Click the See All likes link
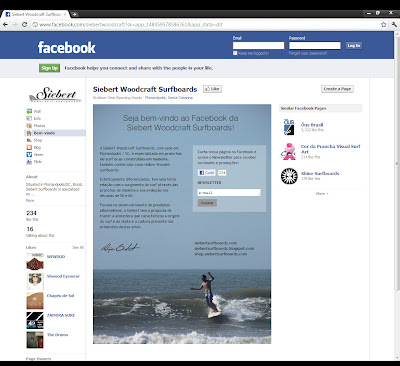This screenshot has height=366, width=400. click(x=78, y=247)
